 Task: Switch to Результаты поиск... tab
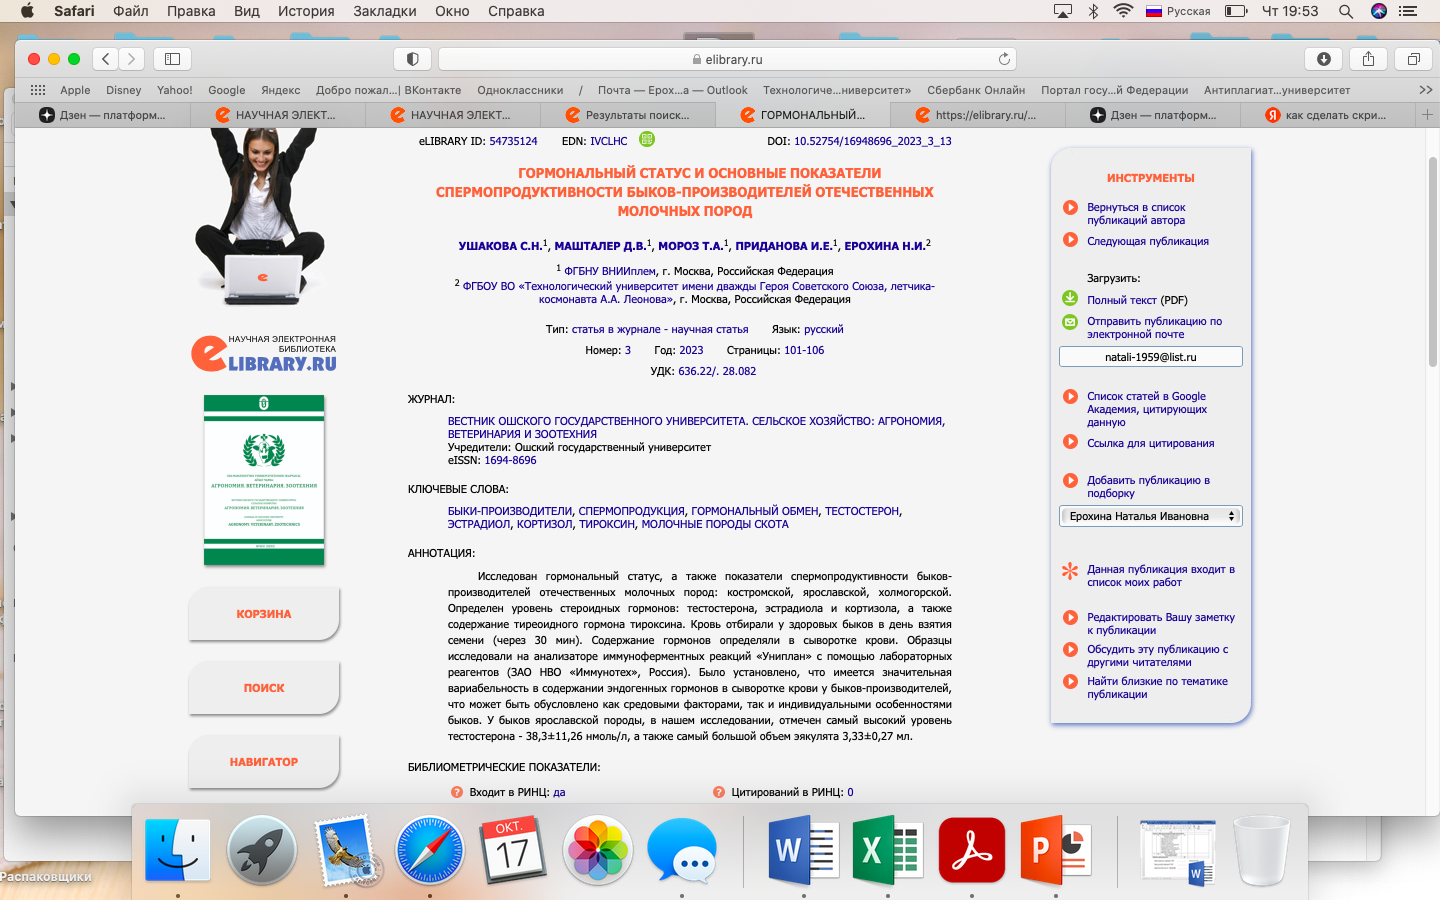pyautogui.click(x=628, y=115)
